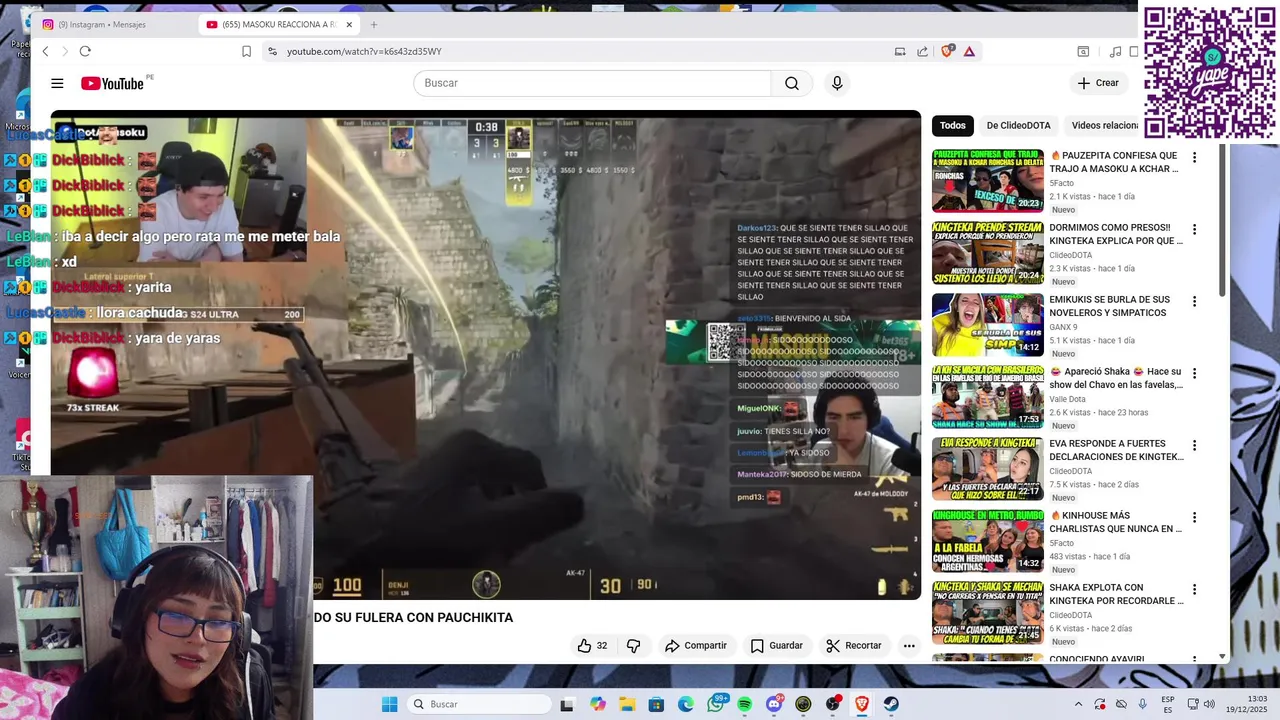Viewport: 1280px width, 720px height.
Task: Click the main video player
Action: 486,355
